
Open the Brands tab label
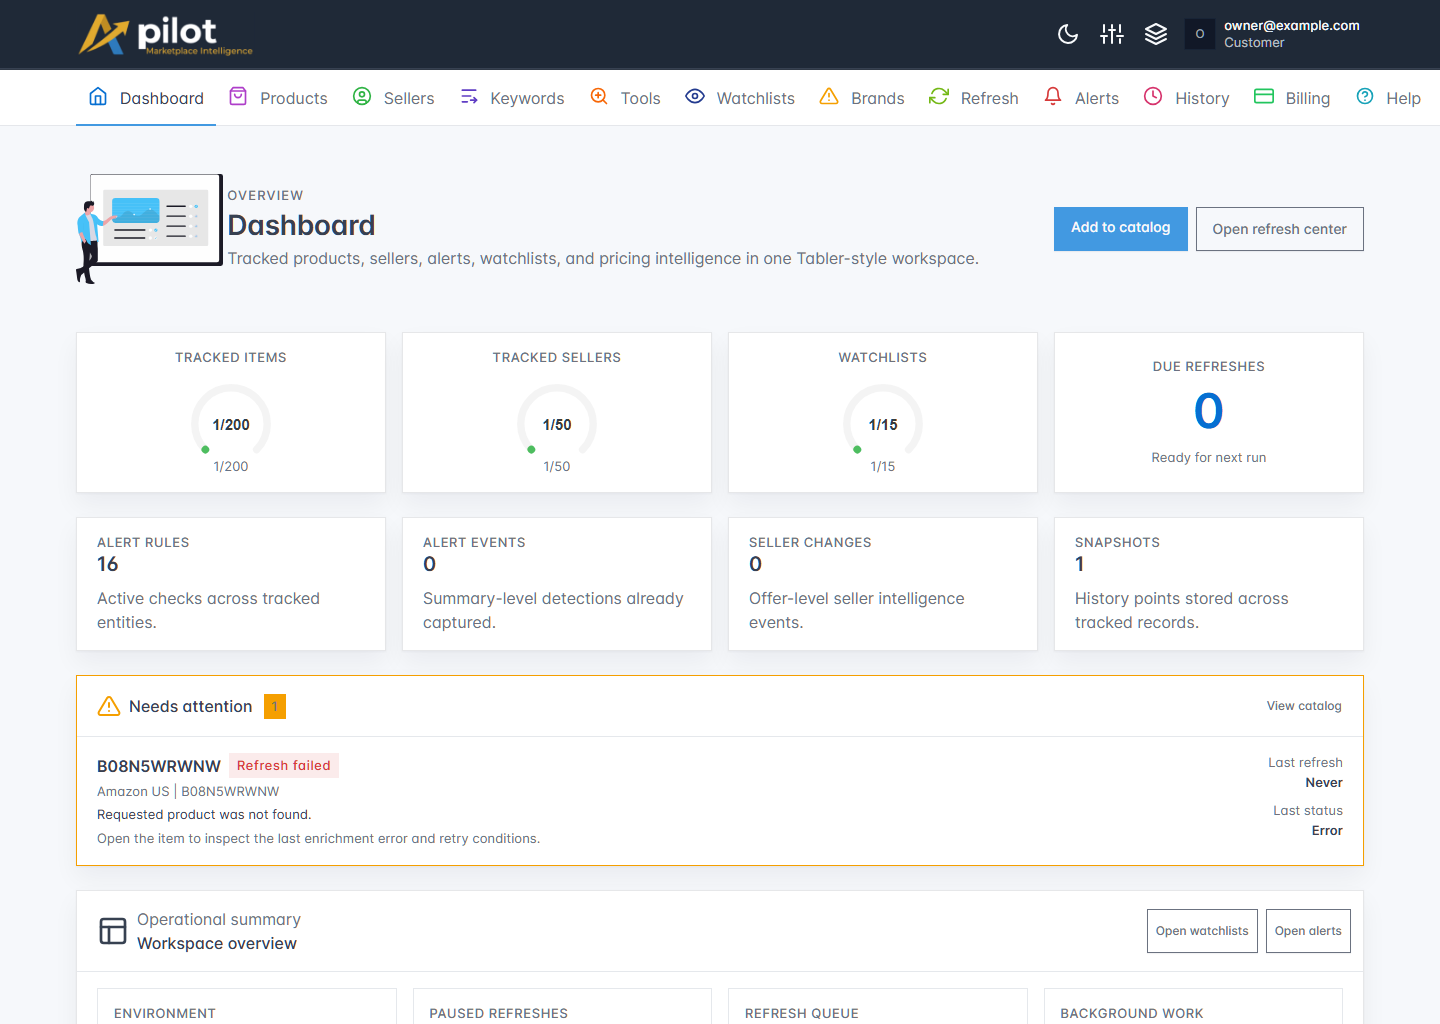coord(877,98)
